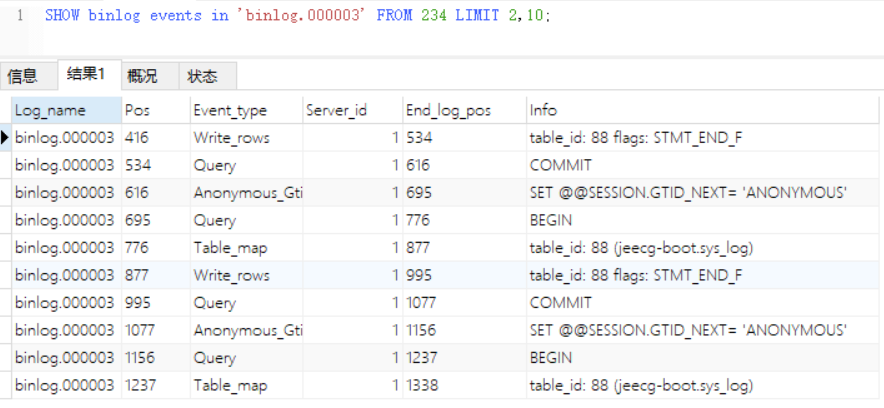The height and width of the screenshot is (408, 884).
Task: Select End_log_pos cell 534
Action: tap(465, 138)
